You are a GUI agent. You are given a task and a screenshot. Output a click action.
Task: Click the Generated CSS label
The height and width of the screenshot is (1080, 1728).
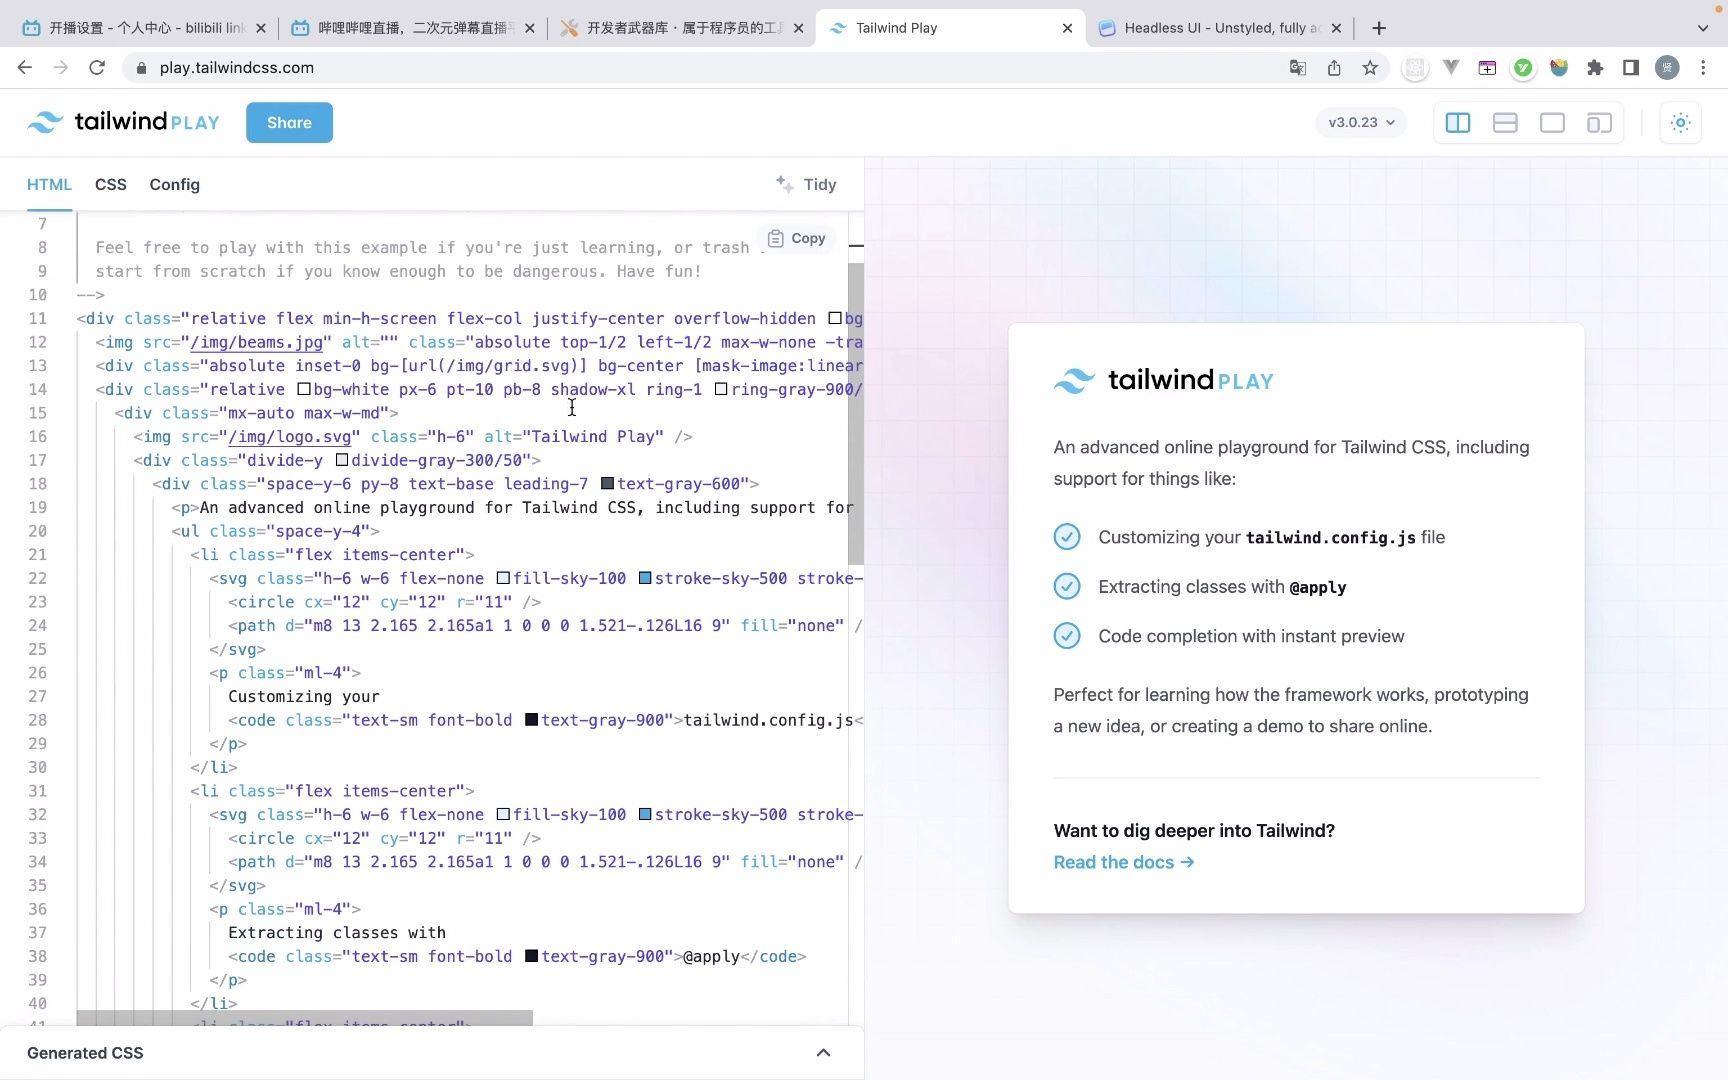tap(85, 1052)
